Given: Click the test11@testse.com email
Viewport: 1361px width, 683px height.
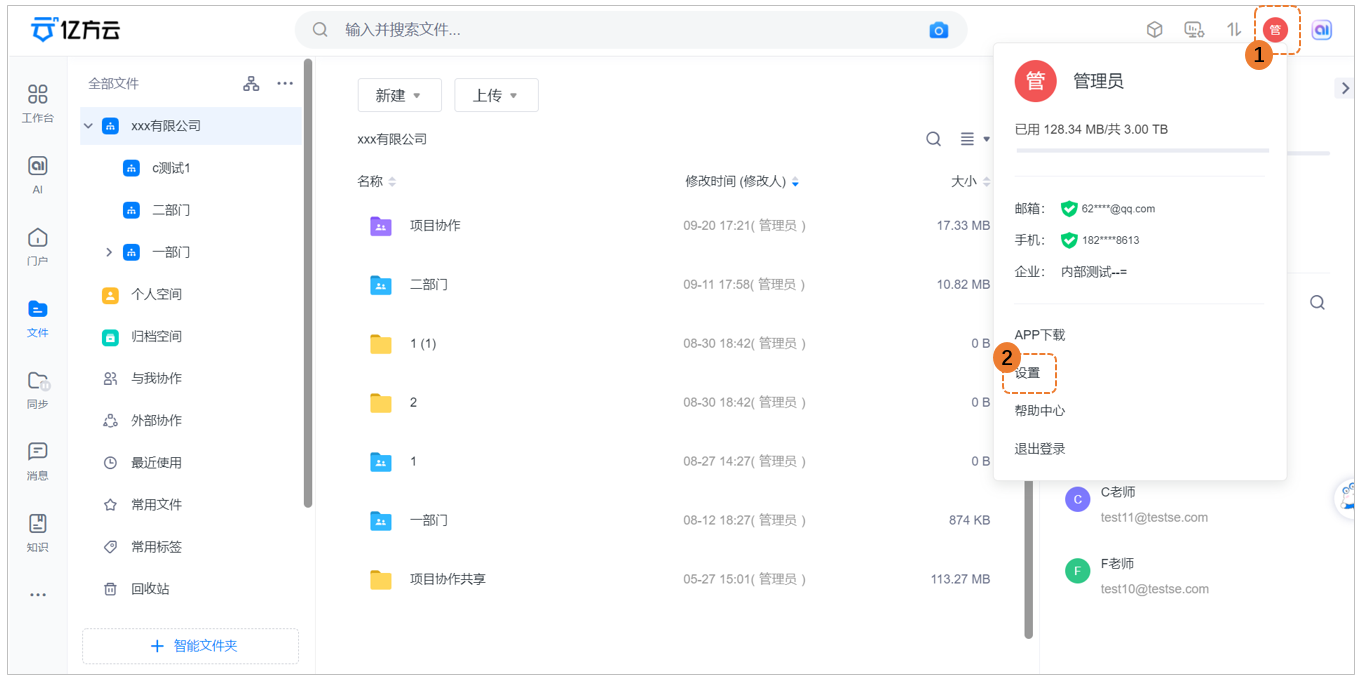Looking at the screenshot, I should (1154, 517).
